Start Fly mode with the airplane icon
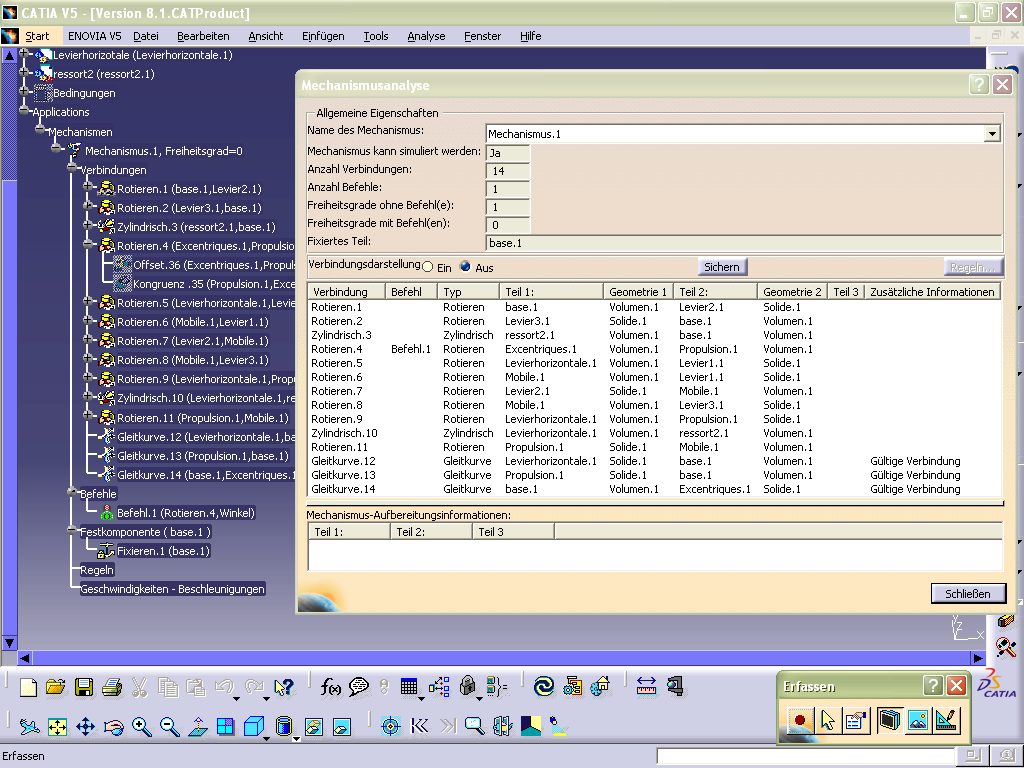Viewport: 1024px width, 768px height. click(x=29, y=726)
